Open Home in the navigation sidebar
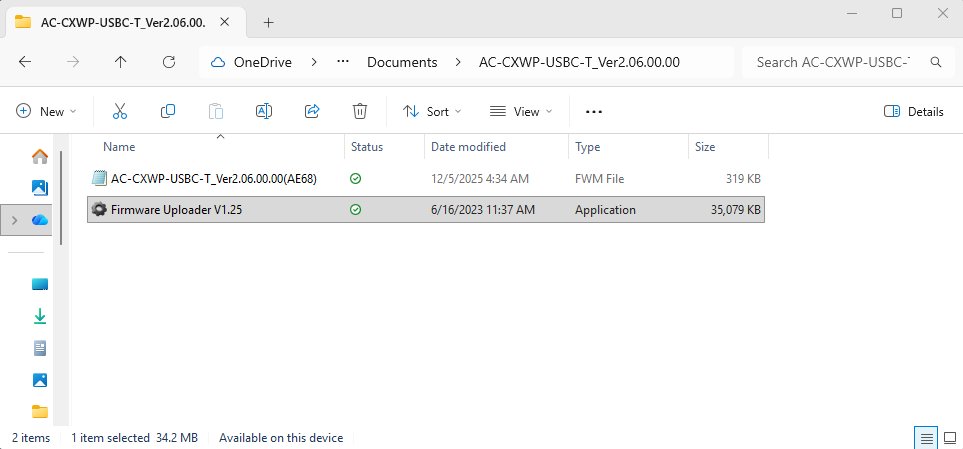This screenshot has height=449, width=963. click(40, 156)
